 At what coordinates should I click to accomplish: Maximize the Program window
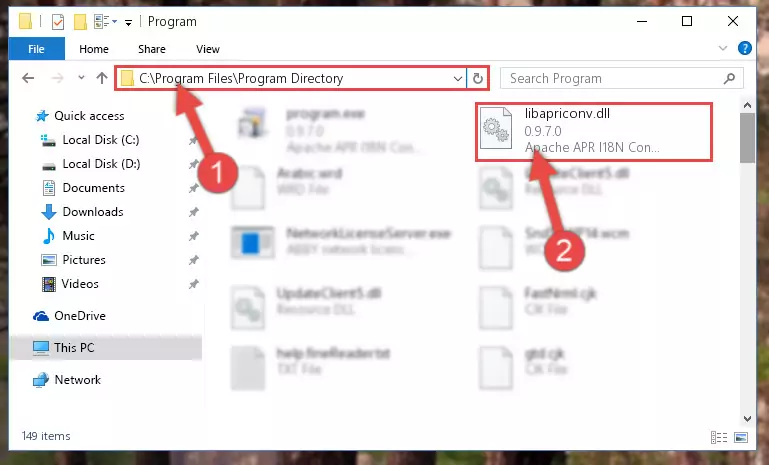click(x=687, y=22)
